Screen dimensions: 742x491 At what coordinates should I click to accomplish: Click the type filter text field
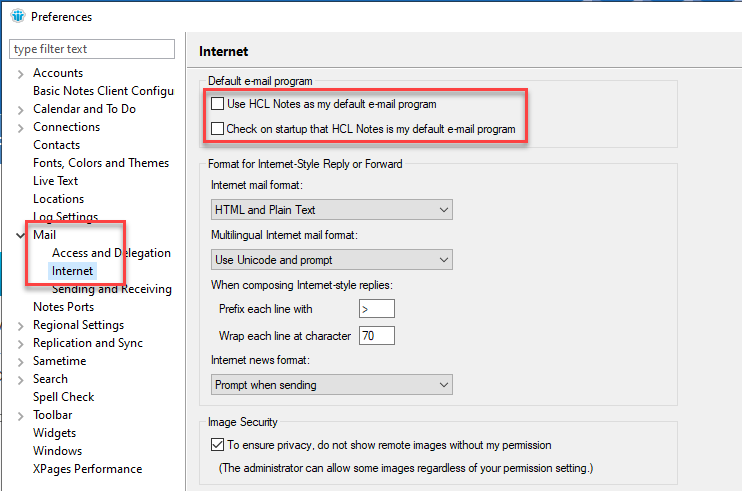click(x=92, y=49)
